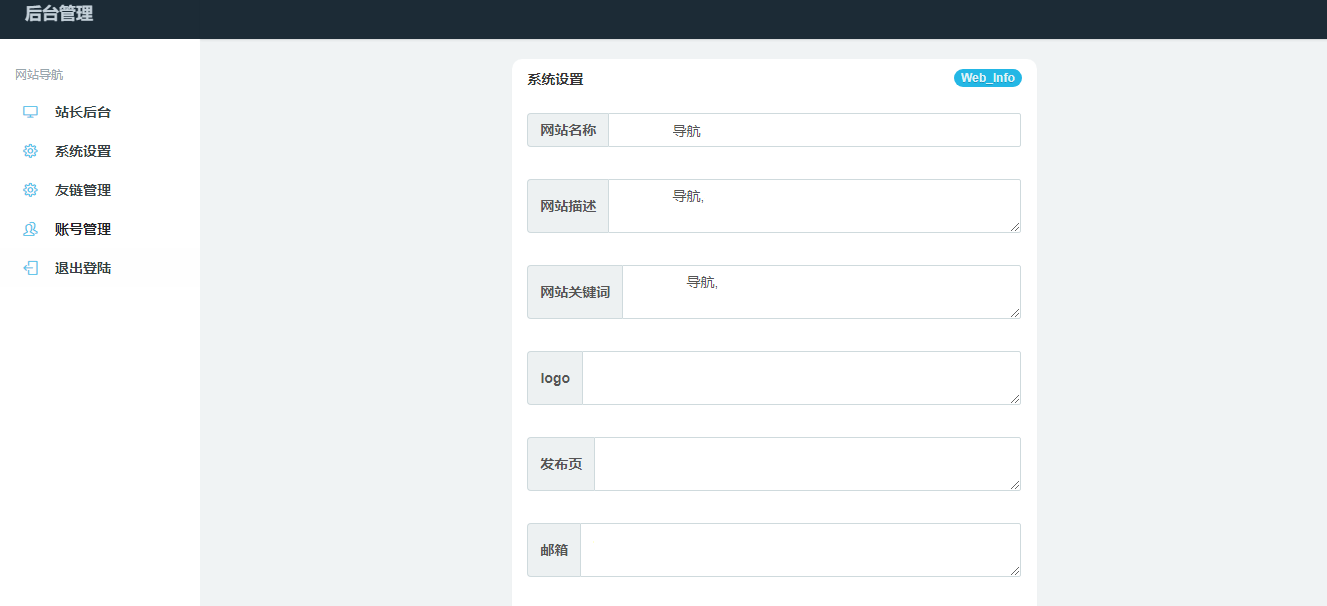Viewport: 1327px width, 606px height.
Task: Select 系统设置 in the sidebar
Action: [x=83, y=151]
